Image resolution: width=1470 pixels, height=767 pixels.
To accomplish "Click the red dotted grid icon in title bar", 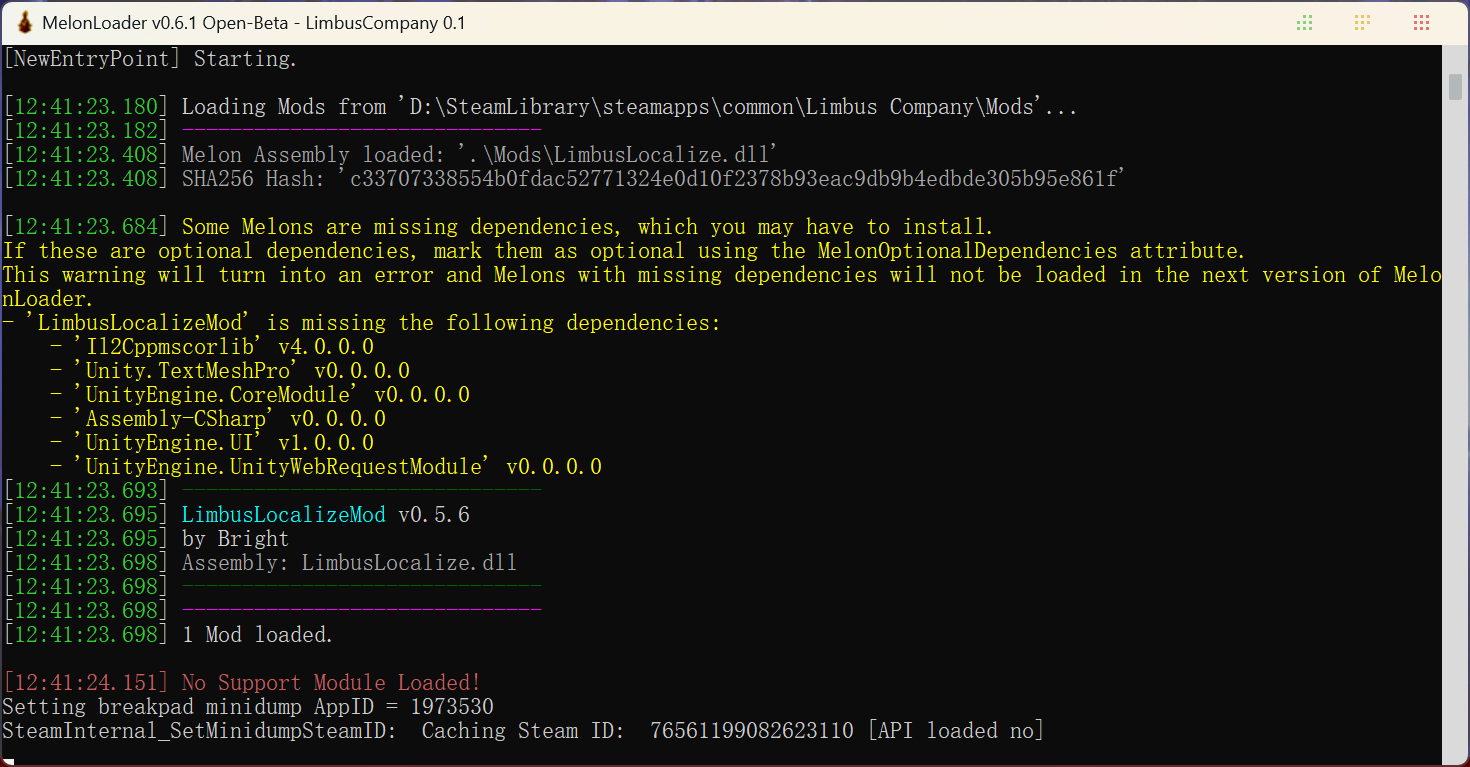I will [1421, 22].
